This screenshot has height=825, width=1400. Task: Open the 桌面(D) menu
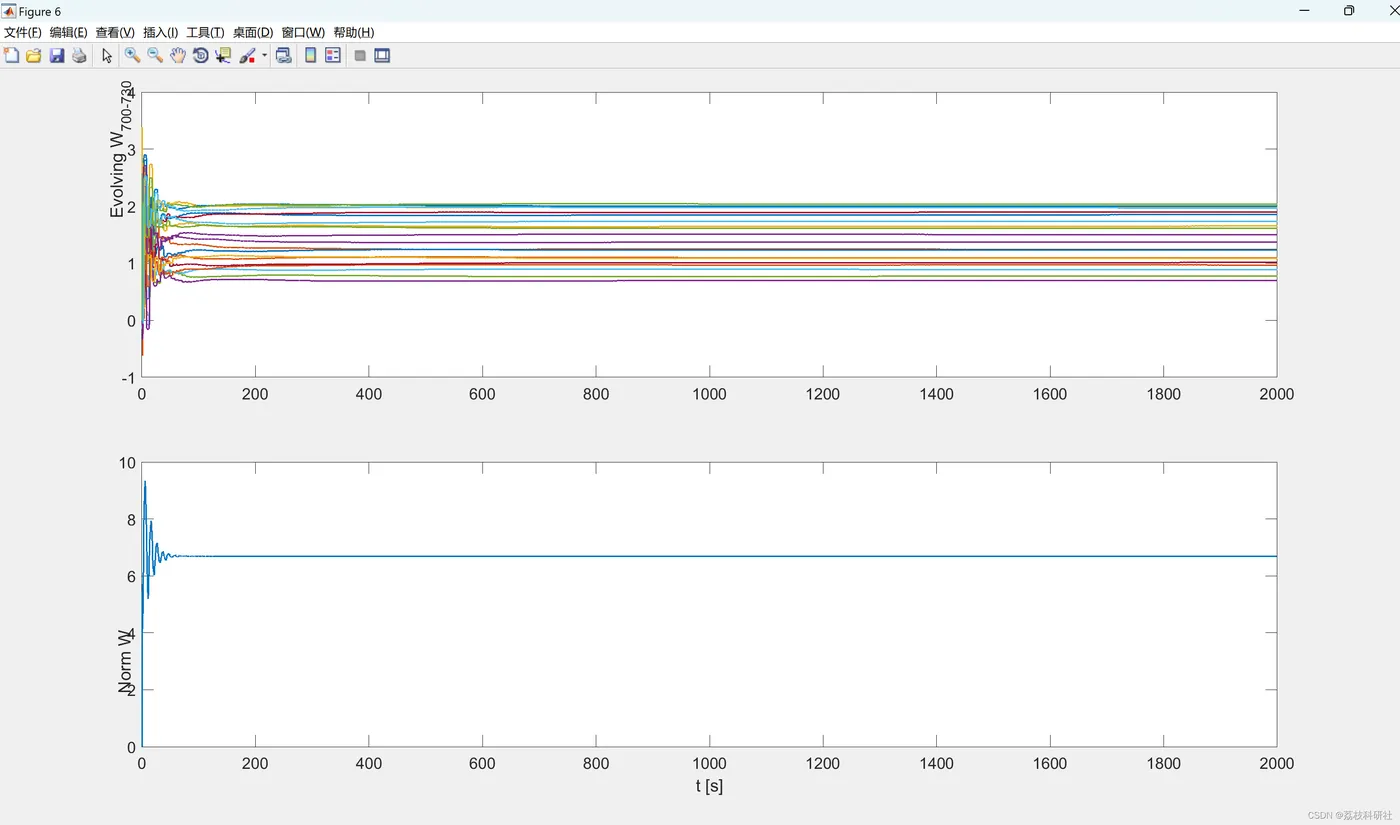pos(253,33)
